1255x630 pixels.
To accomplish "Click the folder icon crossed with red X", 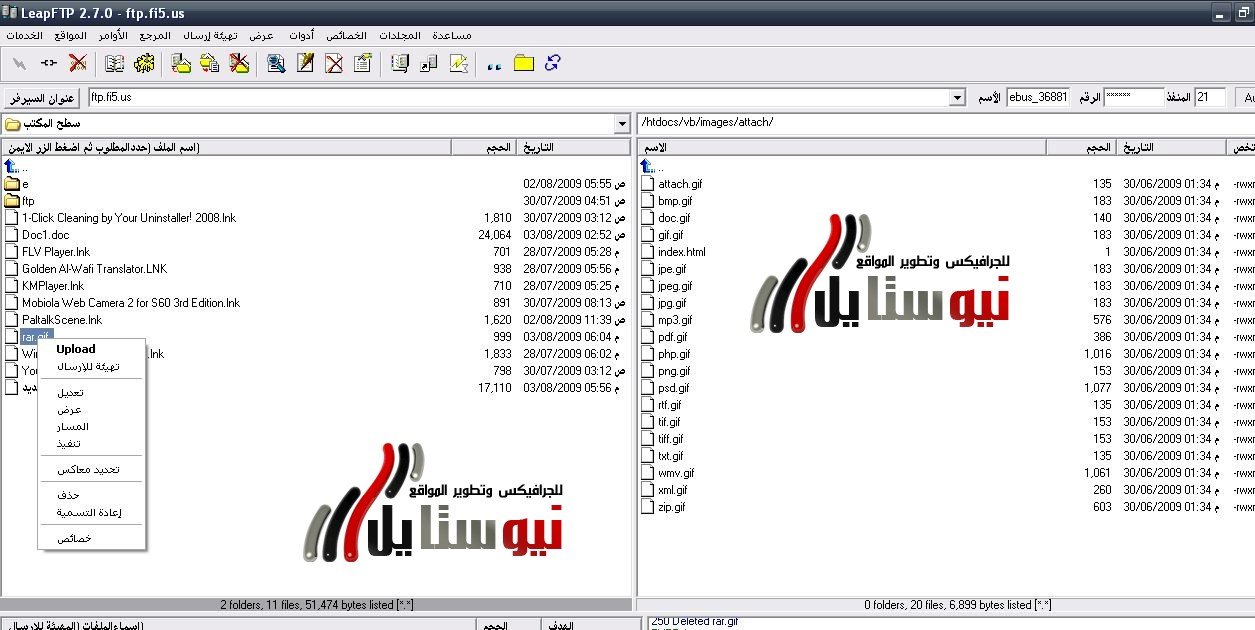I will point(239,63).
